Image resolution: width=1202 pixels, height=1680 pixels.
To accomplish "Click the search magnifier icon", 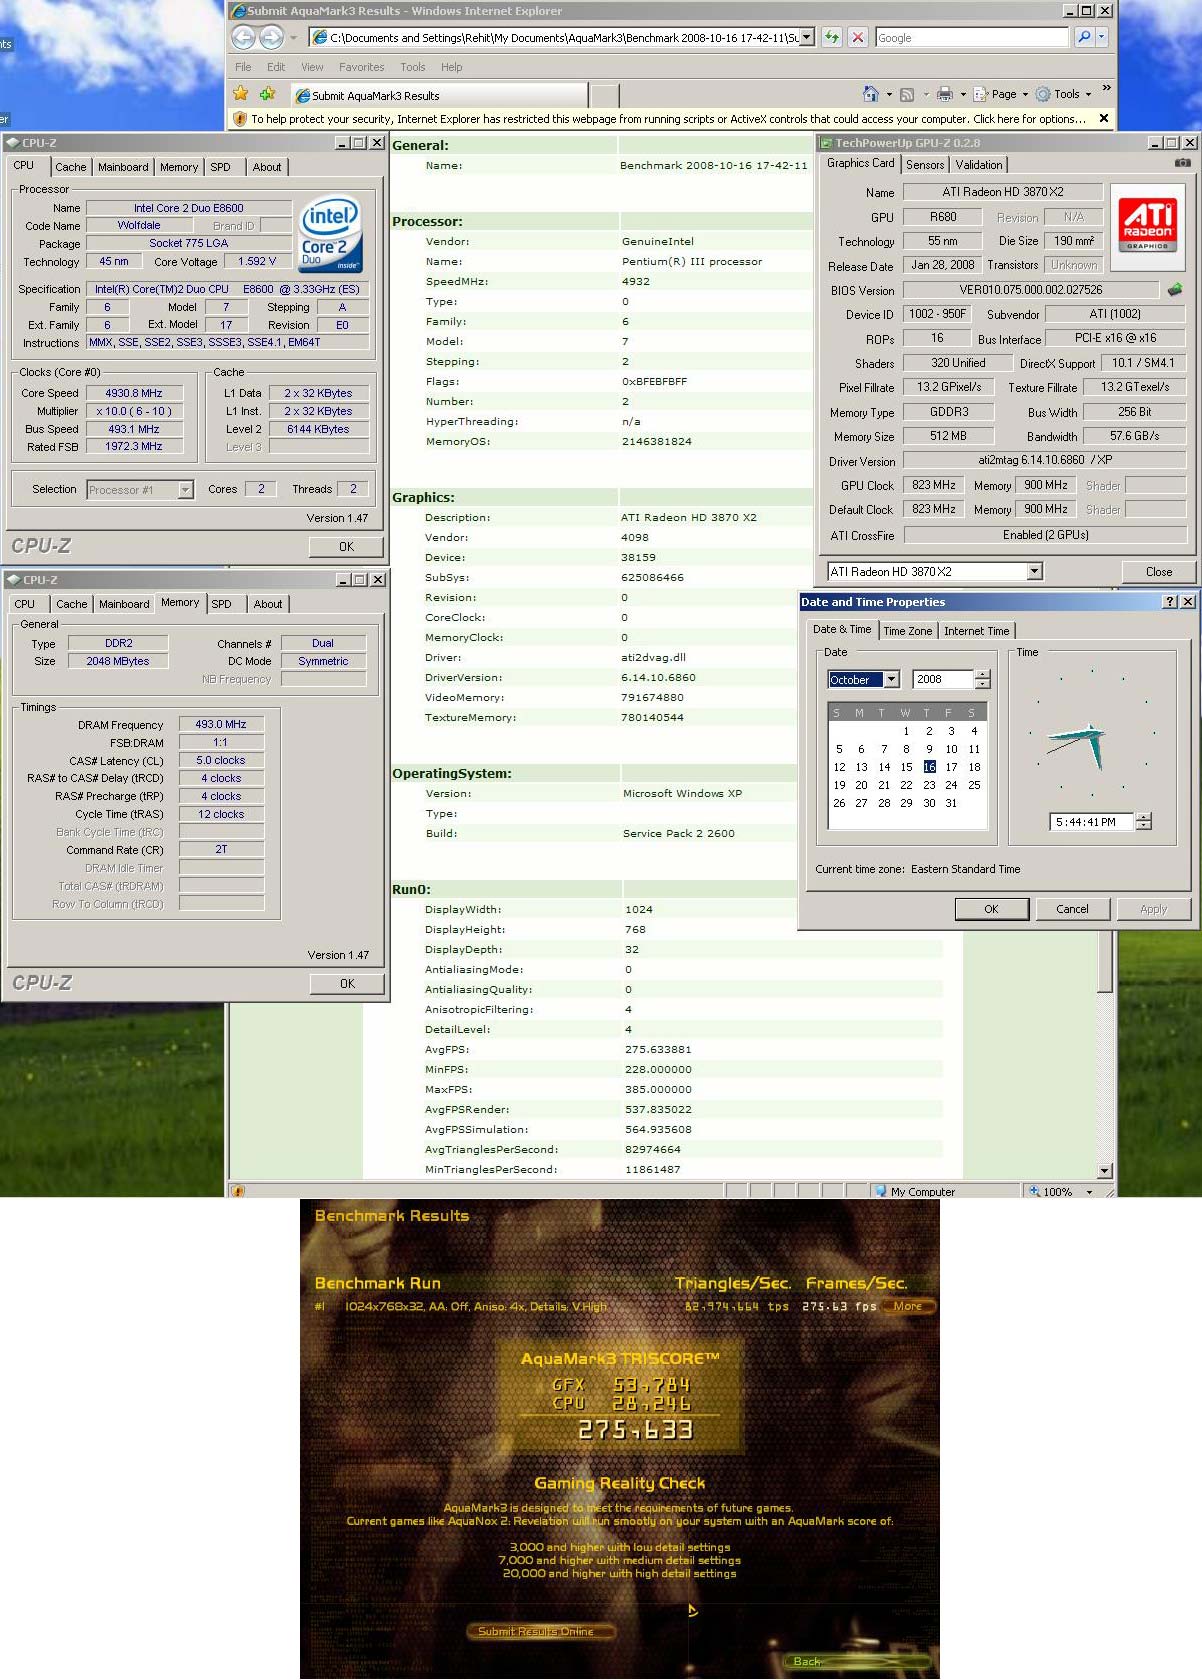I will tap(1084, 38).
